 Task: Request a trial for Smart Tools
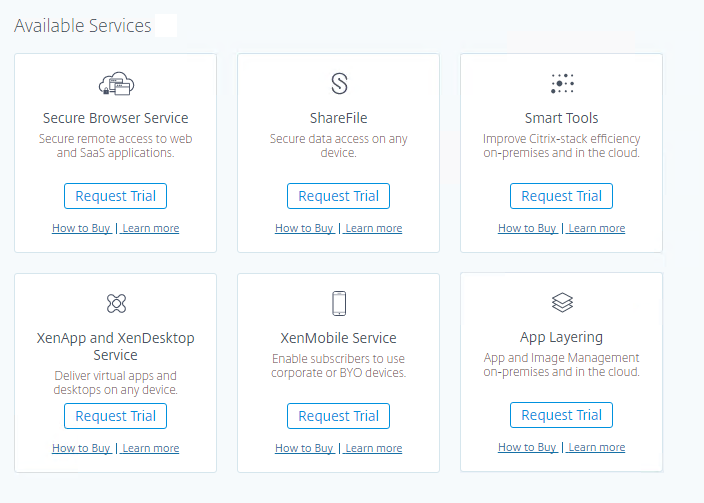[561, 196]
